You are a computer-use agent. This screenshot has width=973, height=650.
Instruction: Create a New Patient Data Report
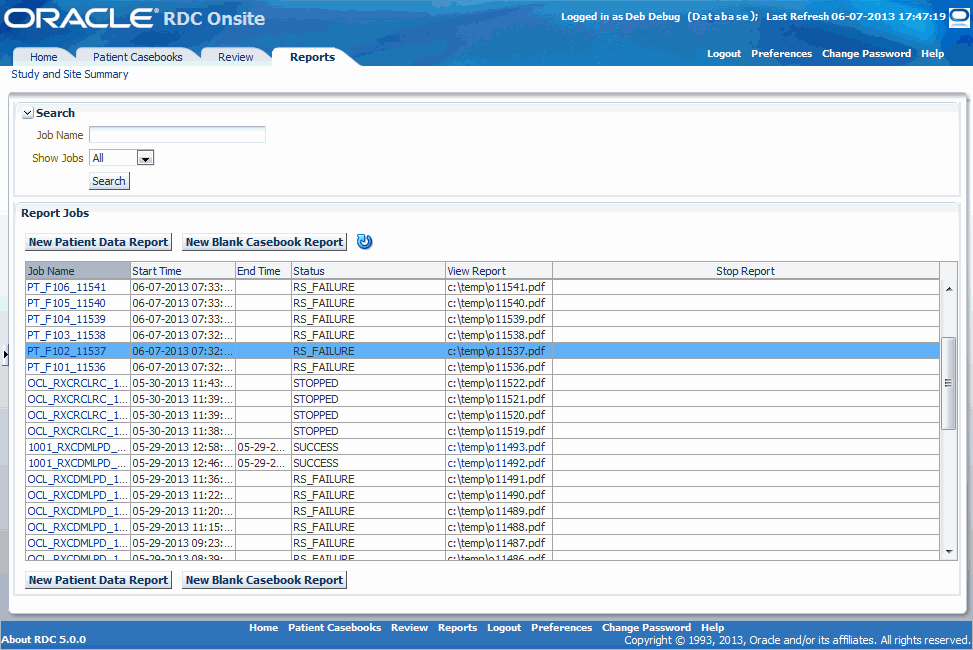point(97,241)
